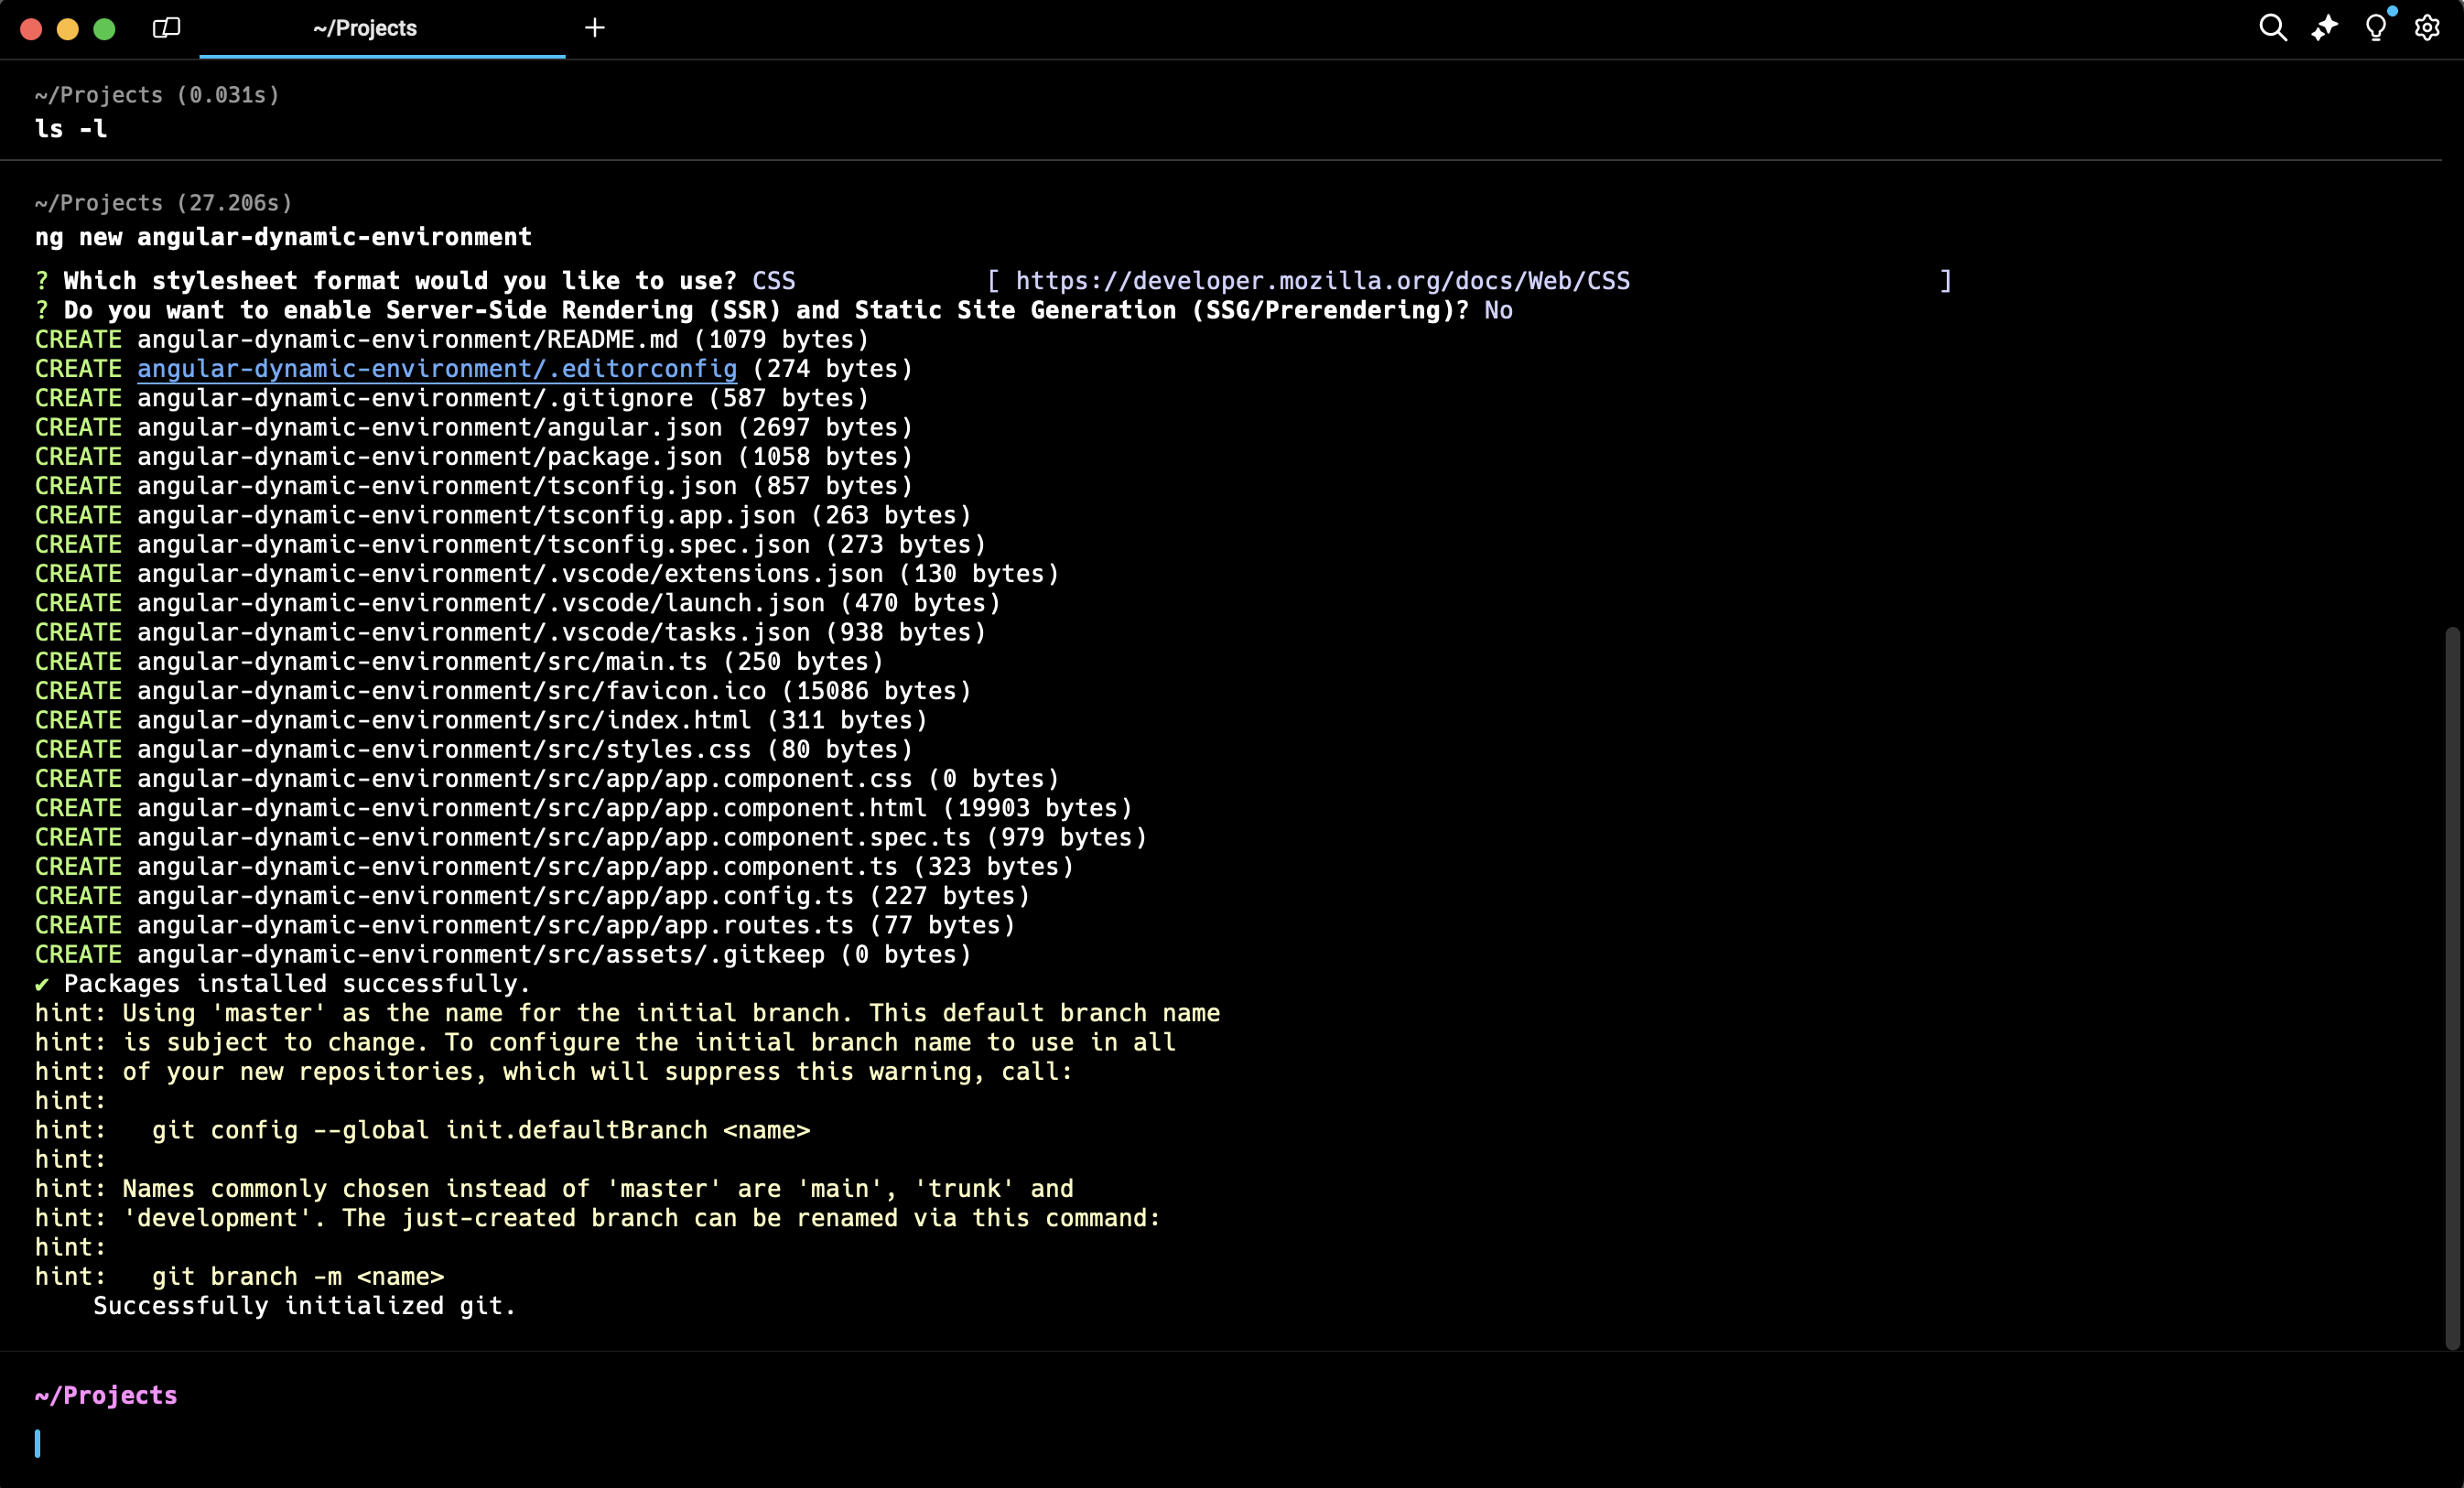Viewport: 2464px width, 1488px height.
Task: Click the stylesheet format question line
Action: point(993,281)
